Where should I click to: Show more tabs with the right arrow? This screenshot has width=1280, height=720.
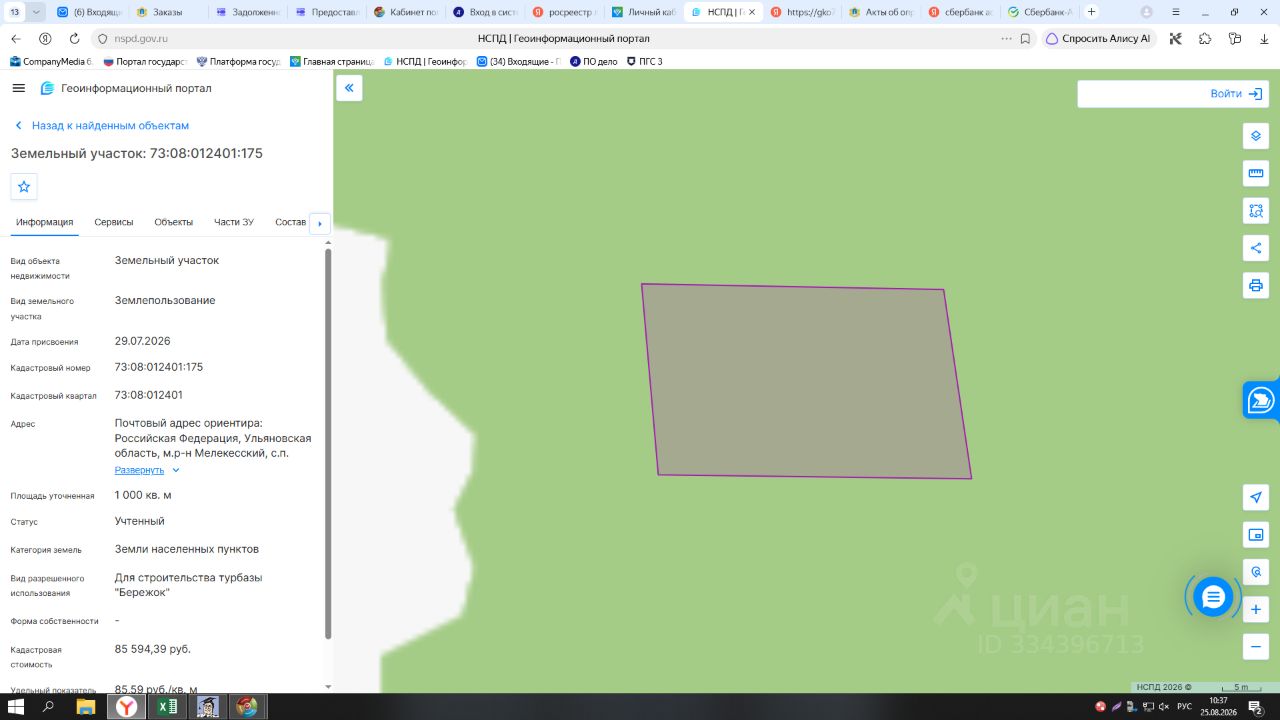tap(320, 223)
